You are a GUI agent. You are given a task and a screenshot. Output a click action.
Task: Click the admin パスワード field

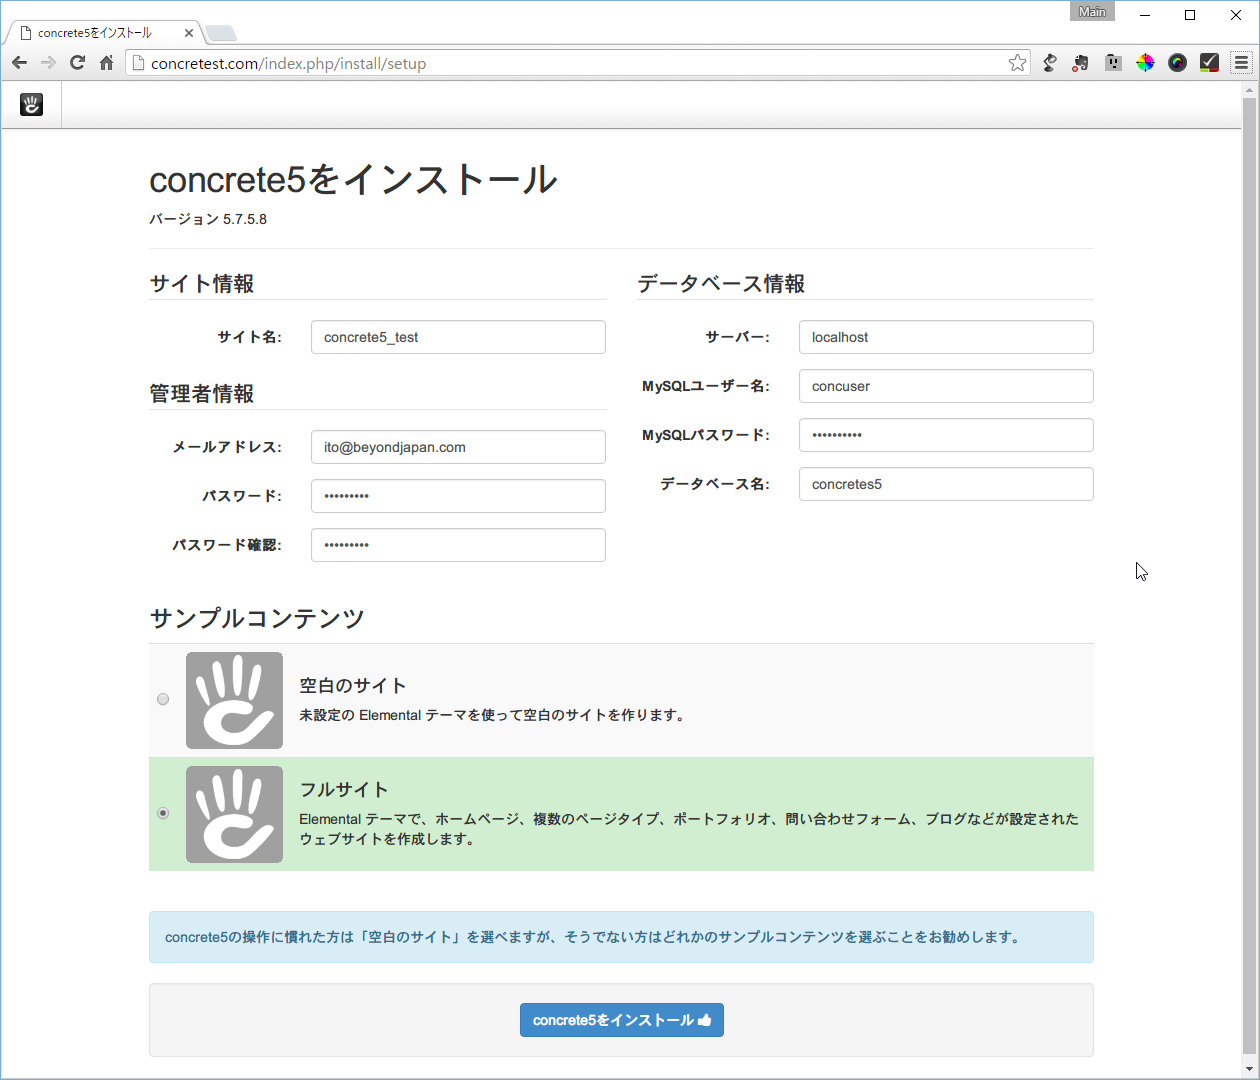click(458, 496)
